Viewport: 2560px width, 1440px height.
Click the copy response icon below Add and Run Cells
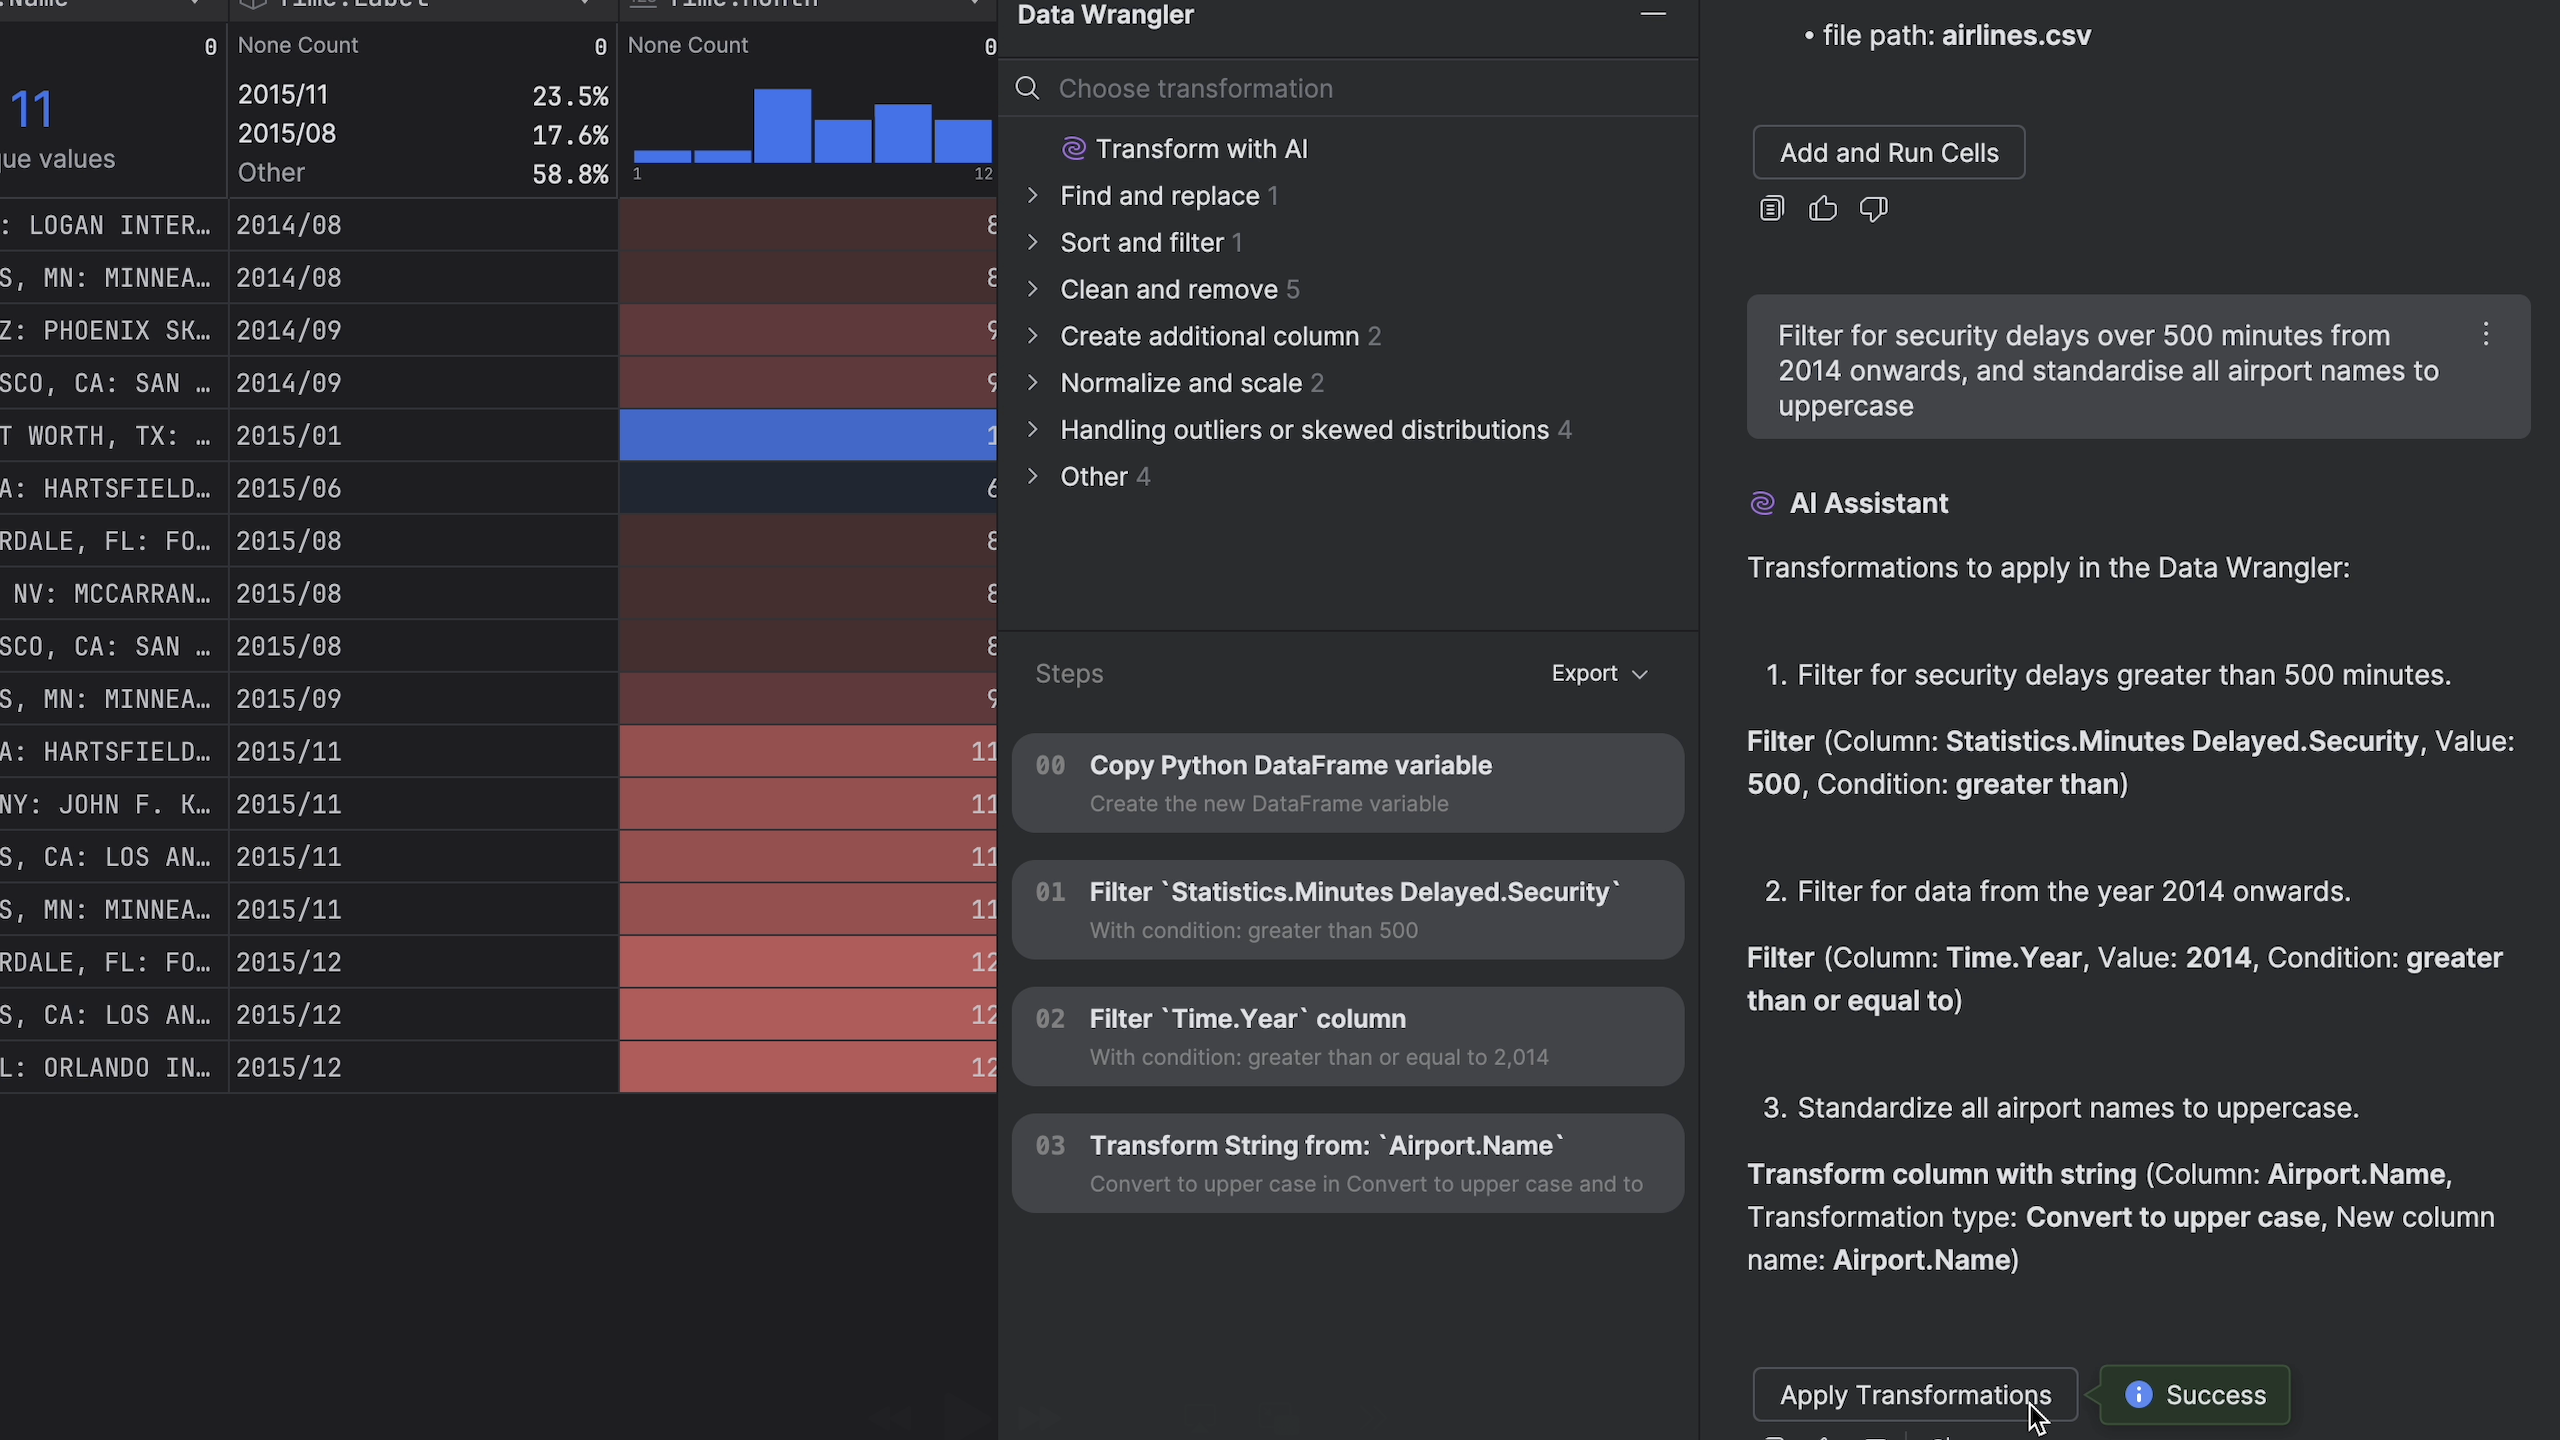[x=1771, y=209]
